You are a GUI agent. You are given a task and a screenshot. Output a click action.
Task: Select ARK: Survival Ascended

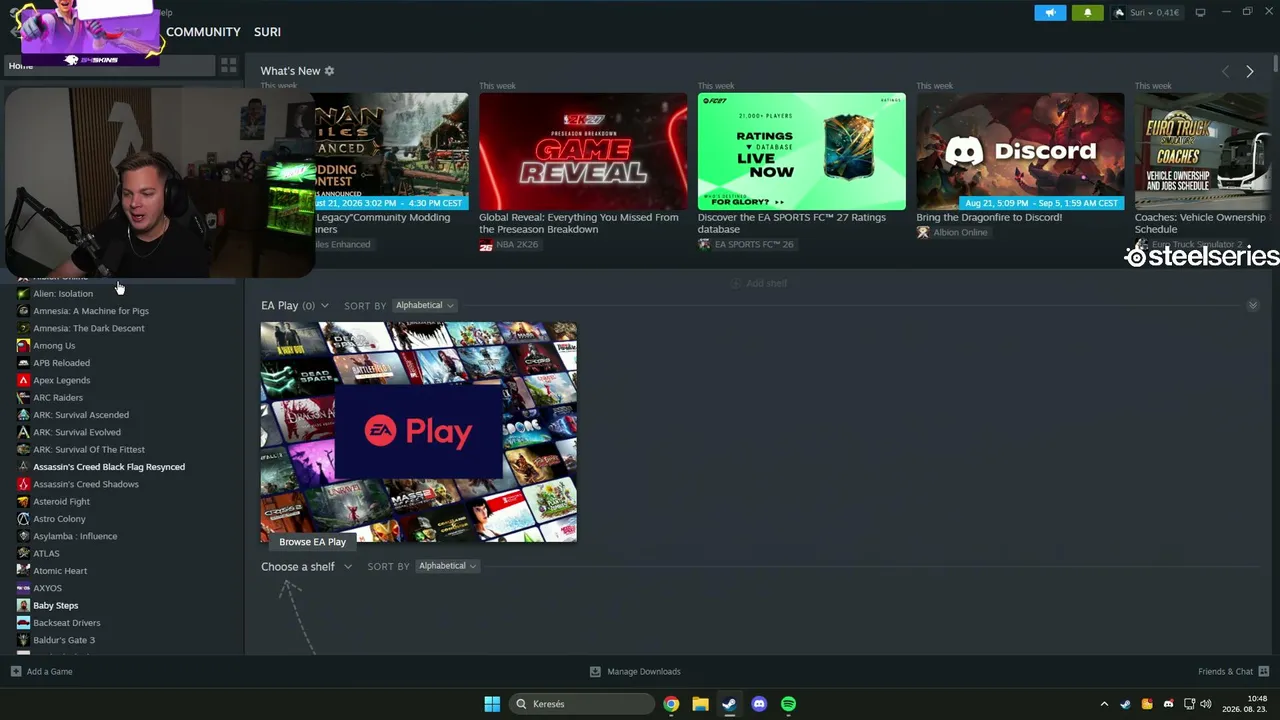click(81, 415)
